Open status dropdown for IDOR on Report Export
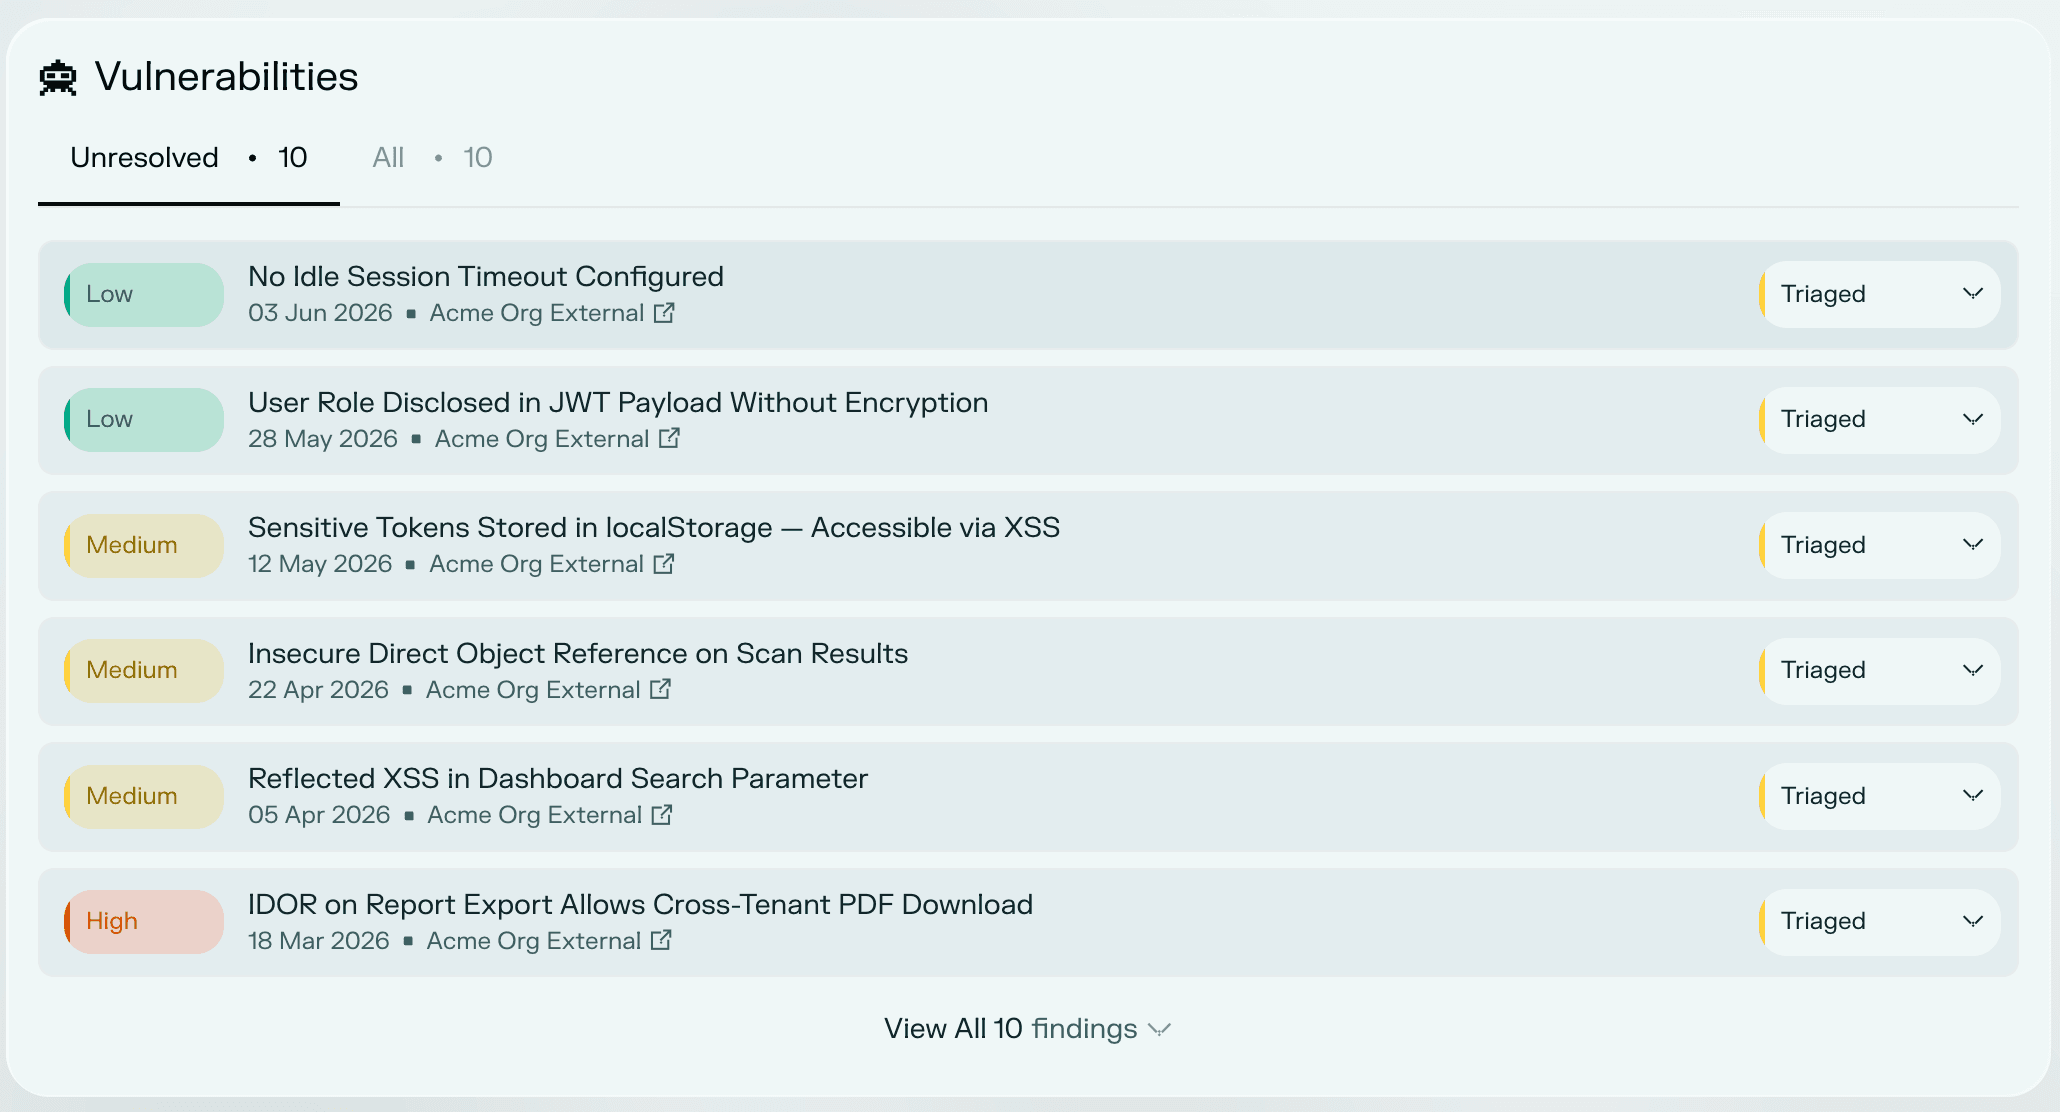The image size is (2060, 1112). pyautogui.click(x=1880, y=922)
